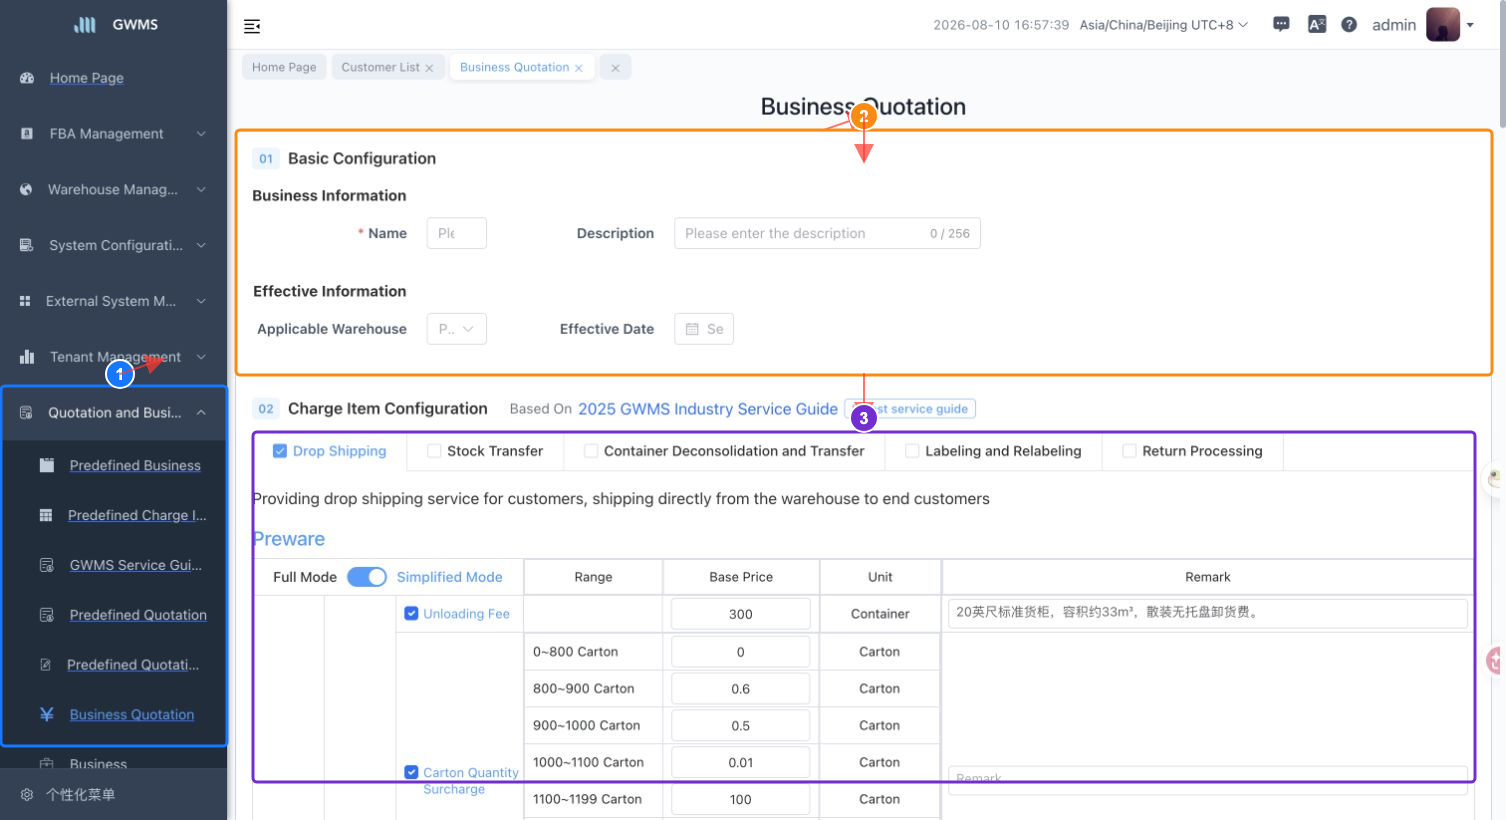The image size is (1506, 820).
Task: Click the Warehouse Management sidebar icon
Action: 26,189
